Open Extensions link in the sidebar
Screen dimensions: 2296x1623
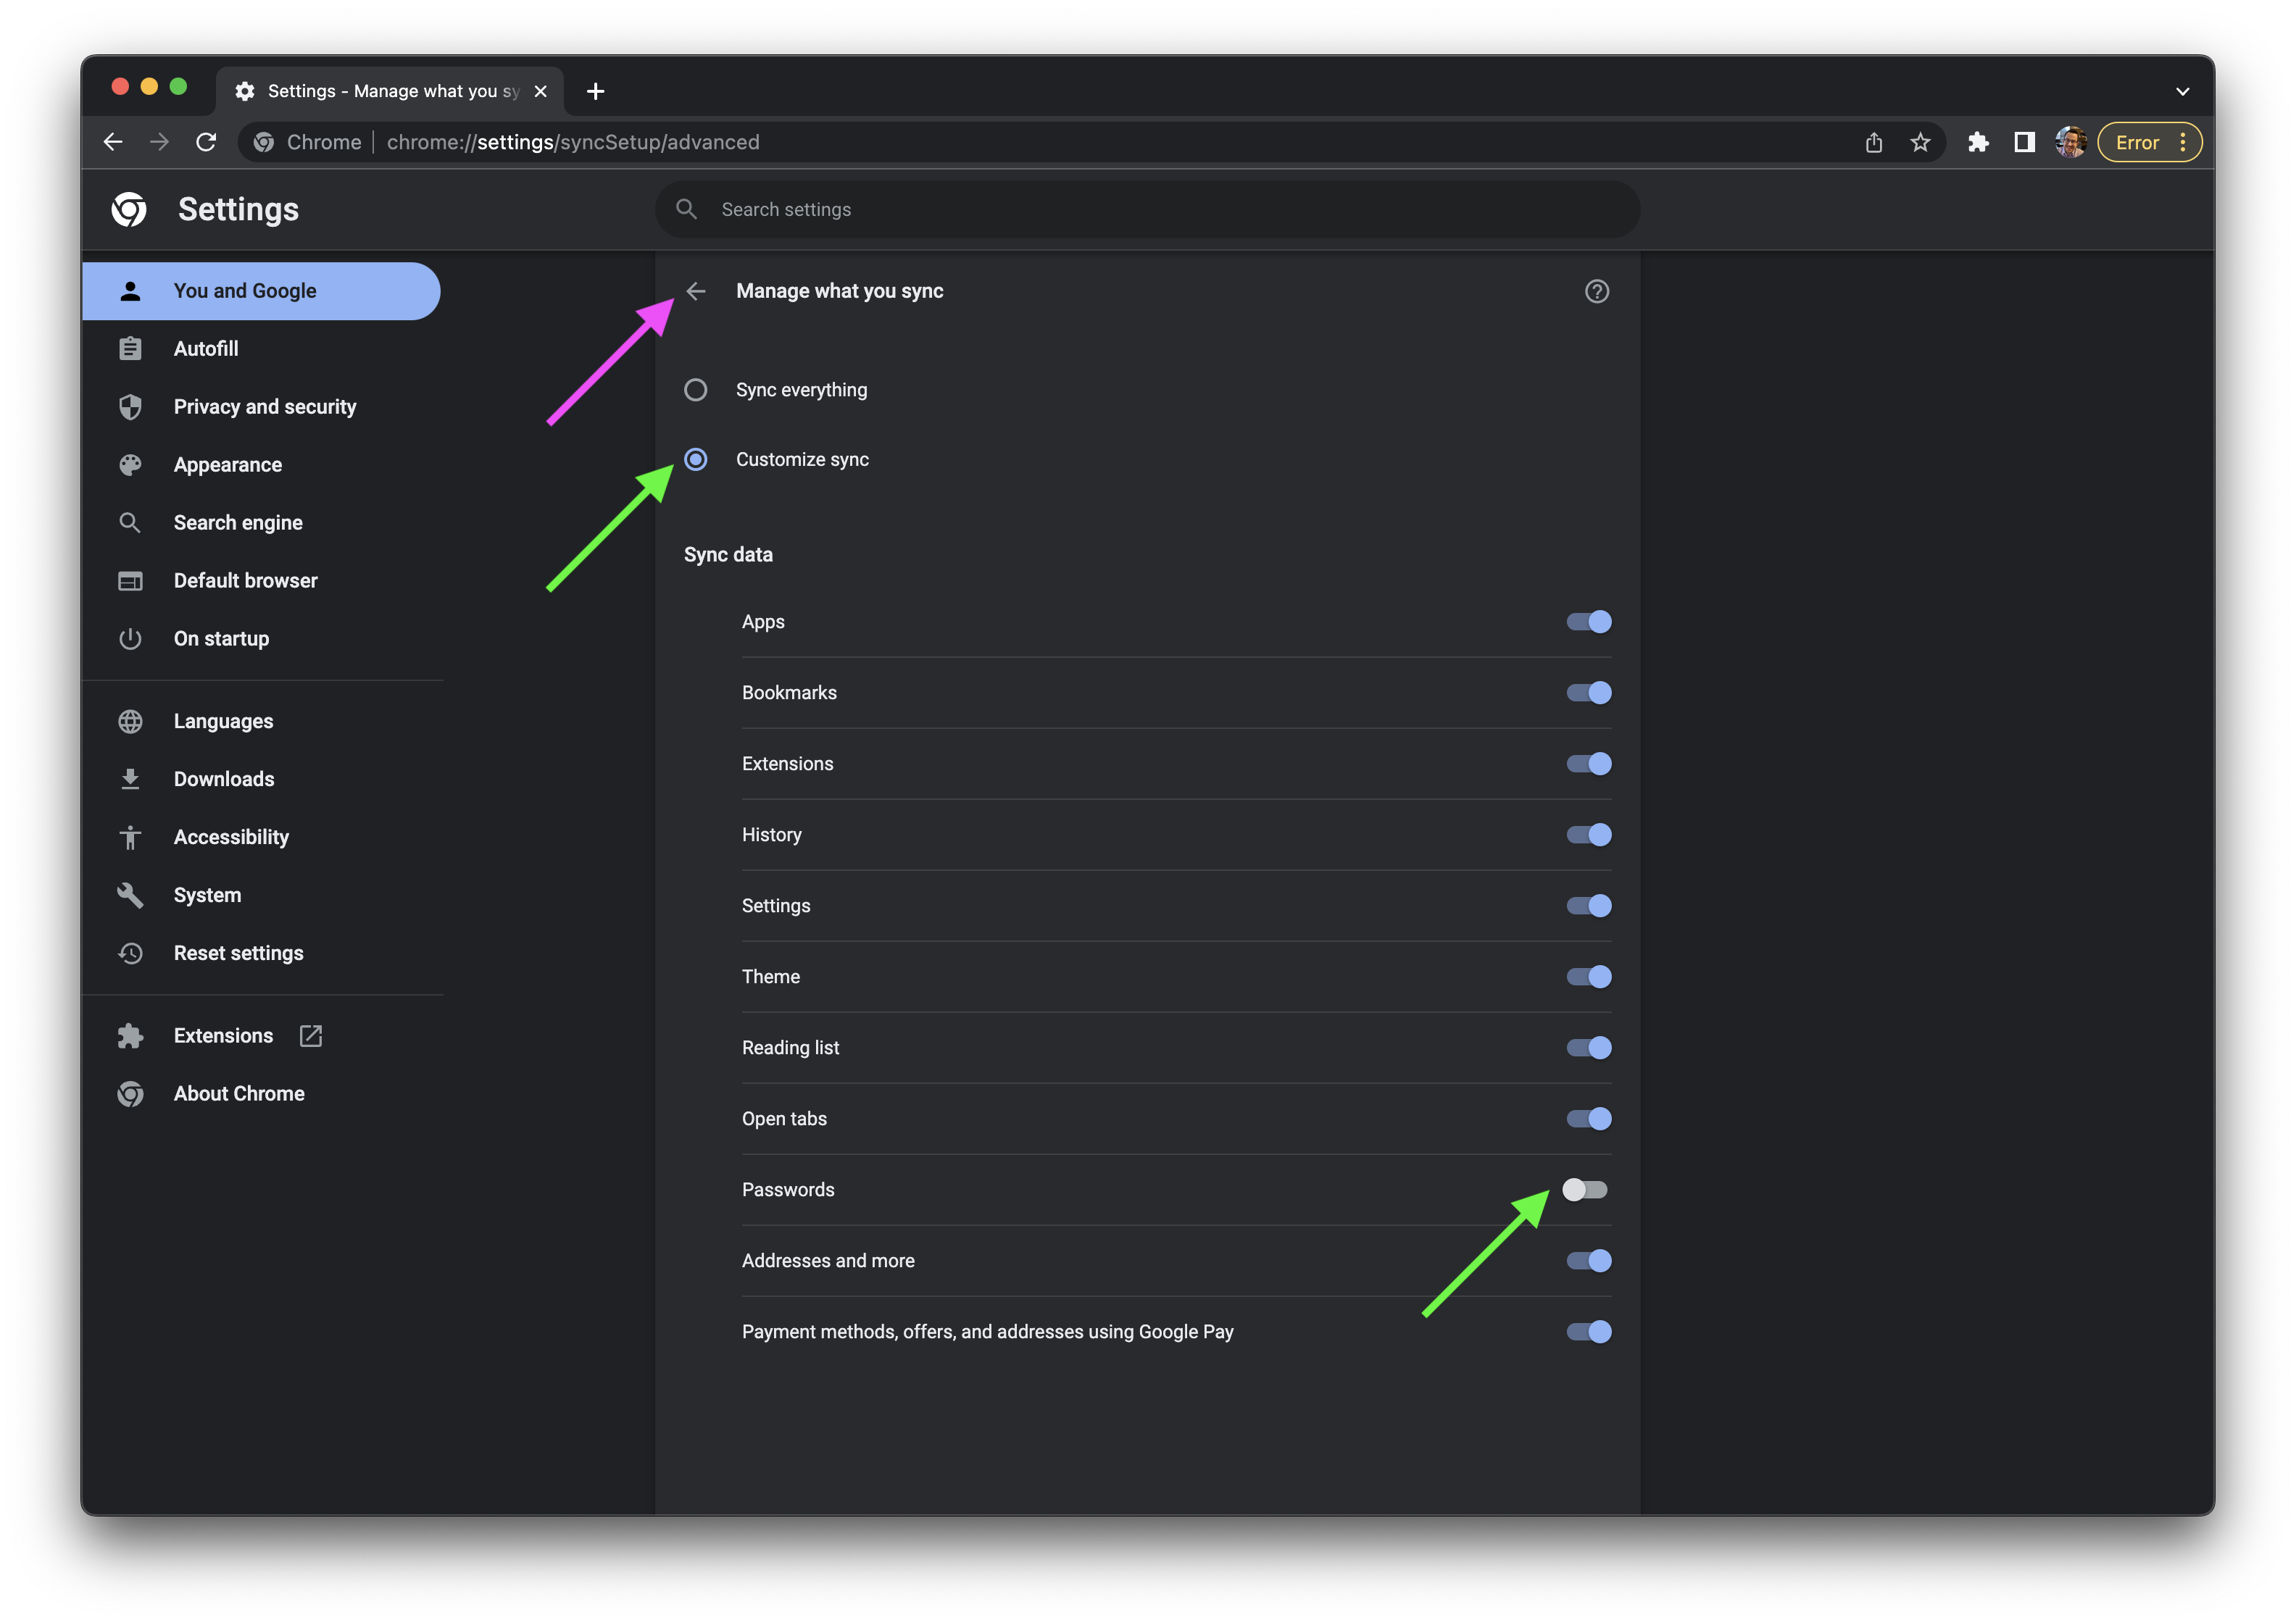[223, 1035]
